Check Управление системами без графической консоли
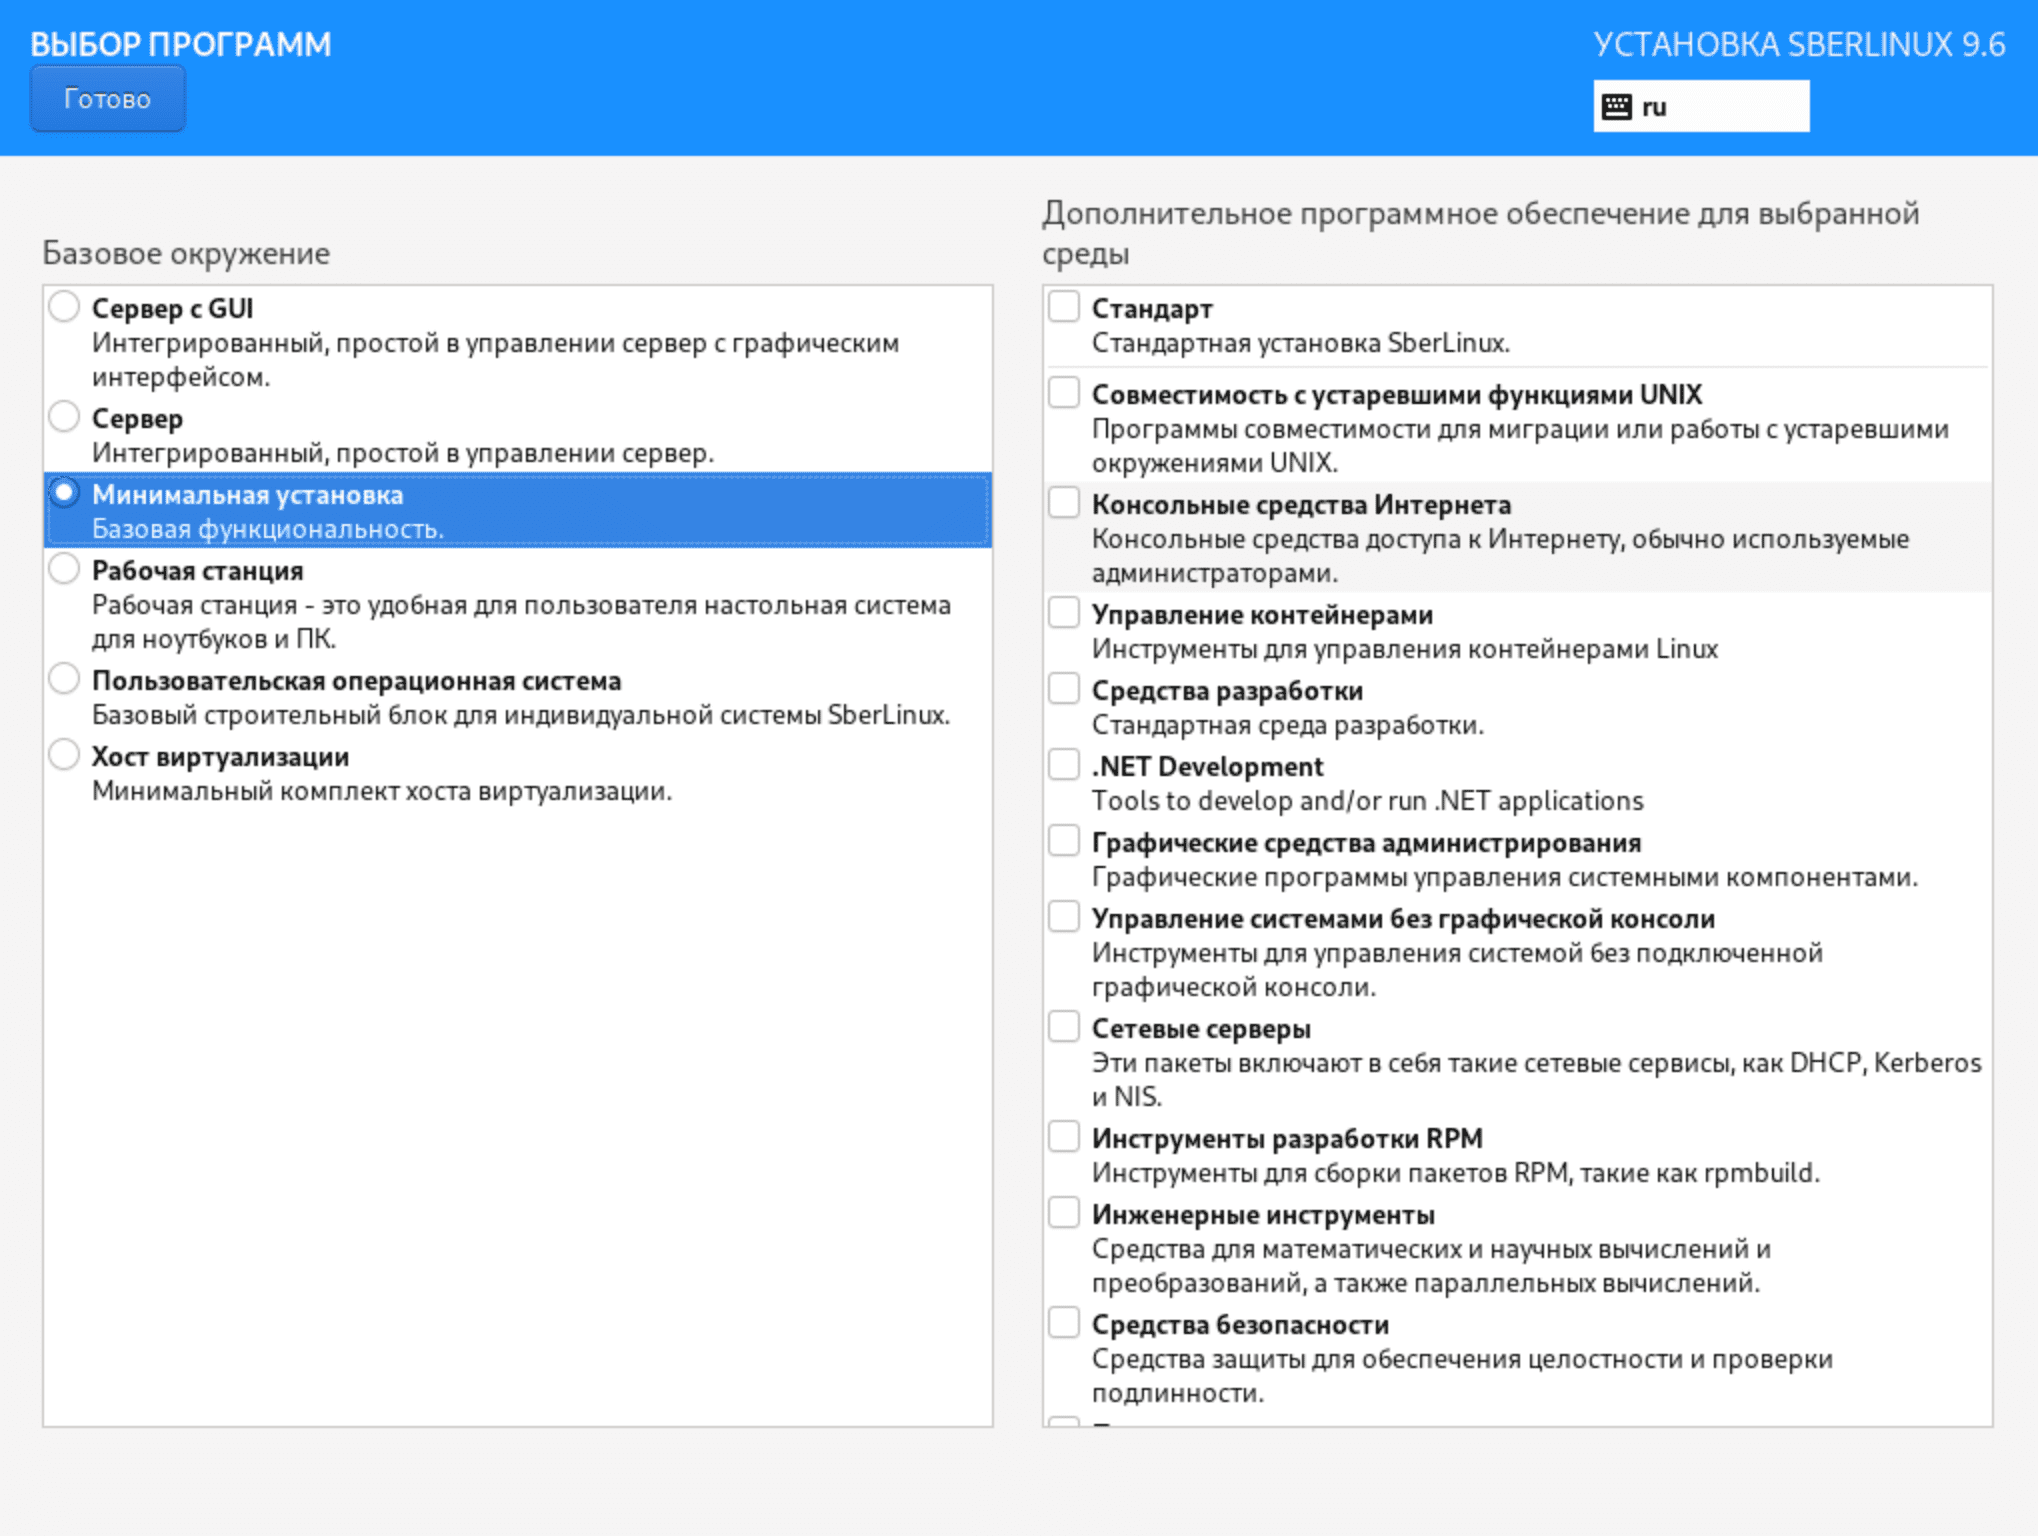The width and height of the screenshot is (2038, 1536). pyautogui.click(x=1064, y=917)
